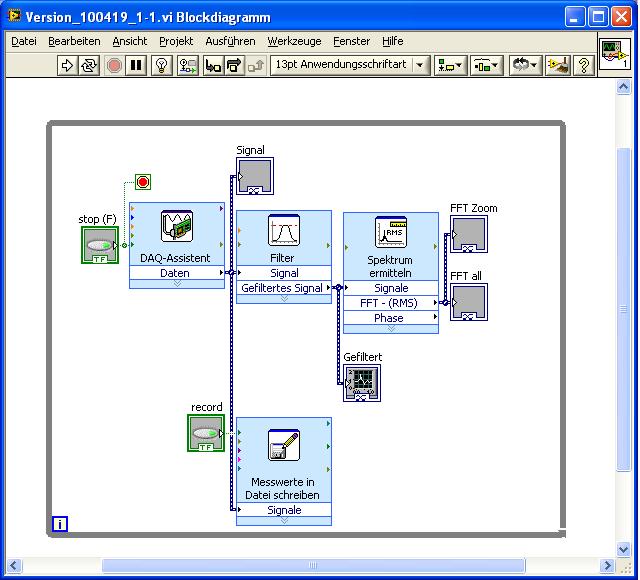
Task: Select the FFT Zoom graph indicator
Action: tap(469, 234)
